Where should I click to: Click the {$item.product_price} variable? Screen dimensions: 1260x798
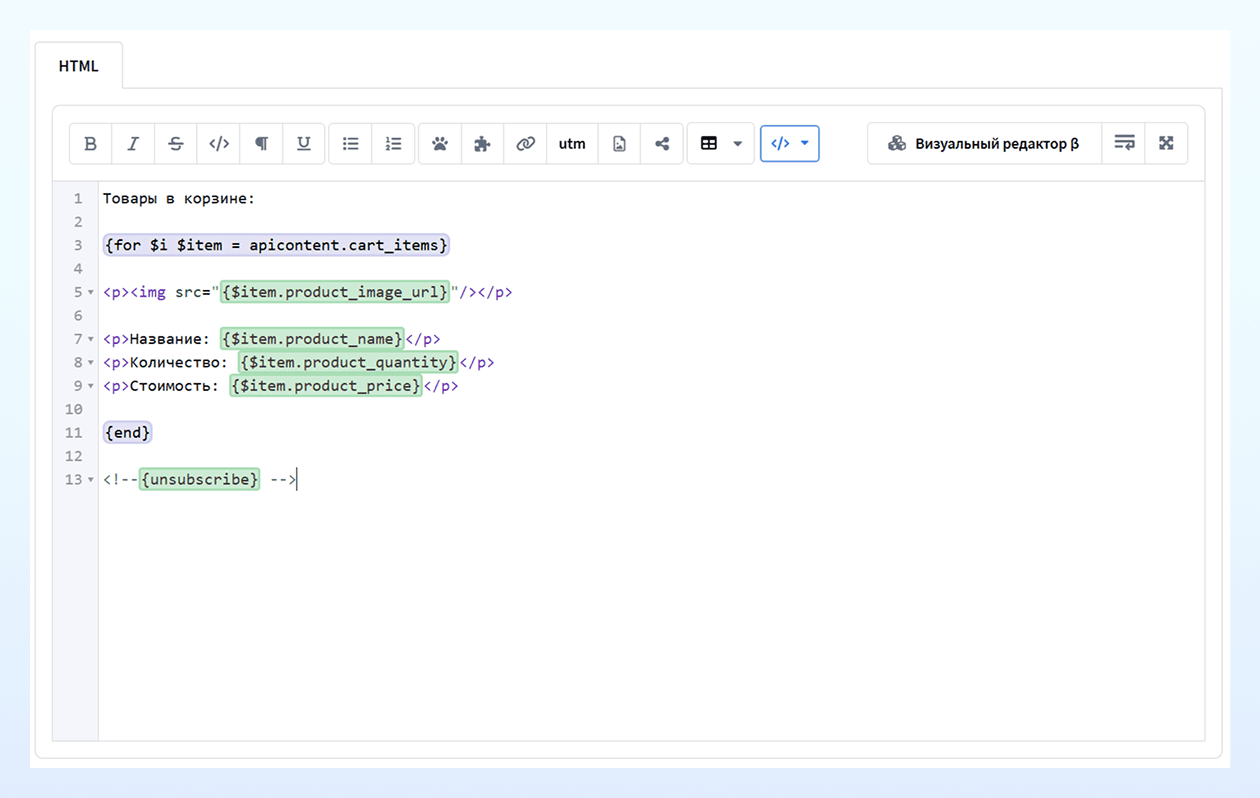(x=326, y=385)
